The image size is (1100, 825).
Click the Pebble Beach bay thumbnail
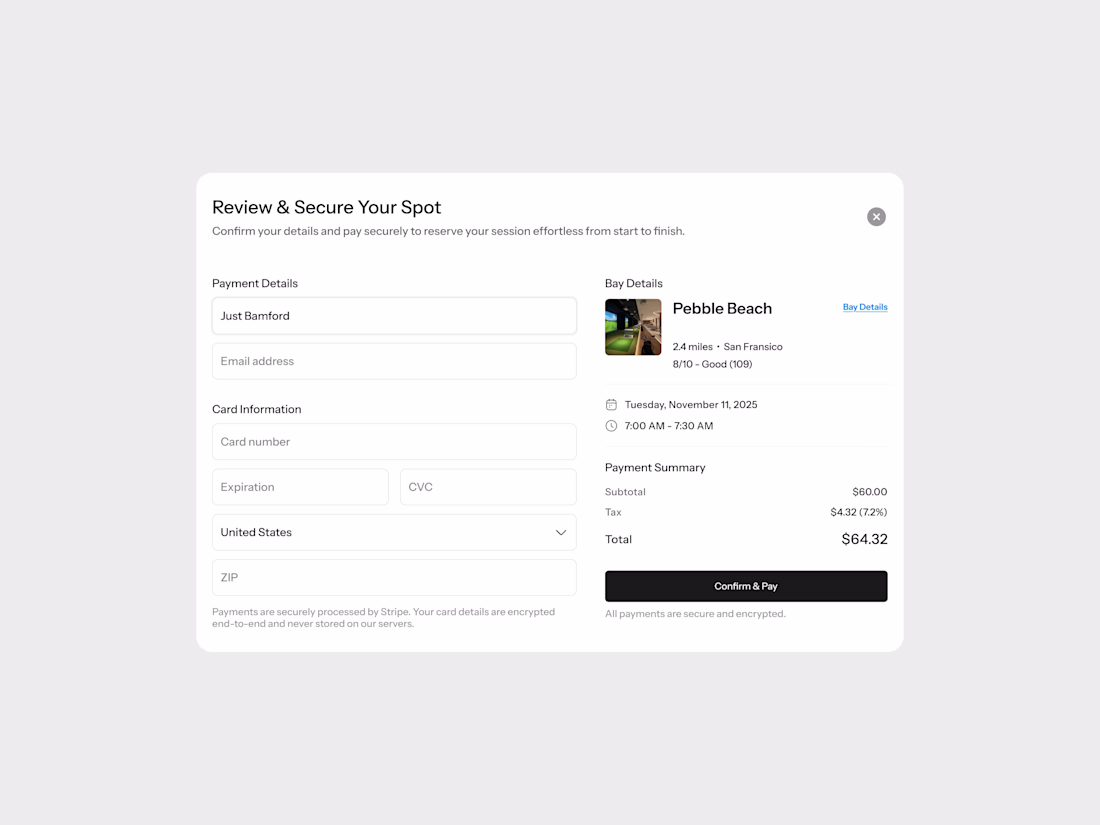633,327
